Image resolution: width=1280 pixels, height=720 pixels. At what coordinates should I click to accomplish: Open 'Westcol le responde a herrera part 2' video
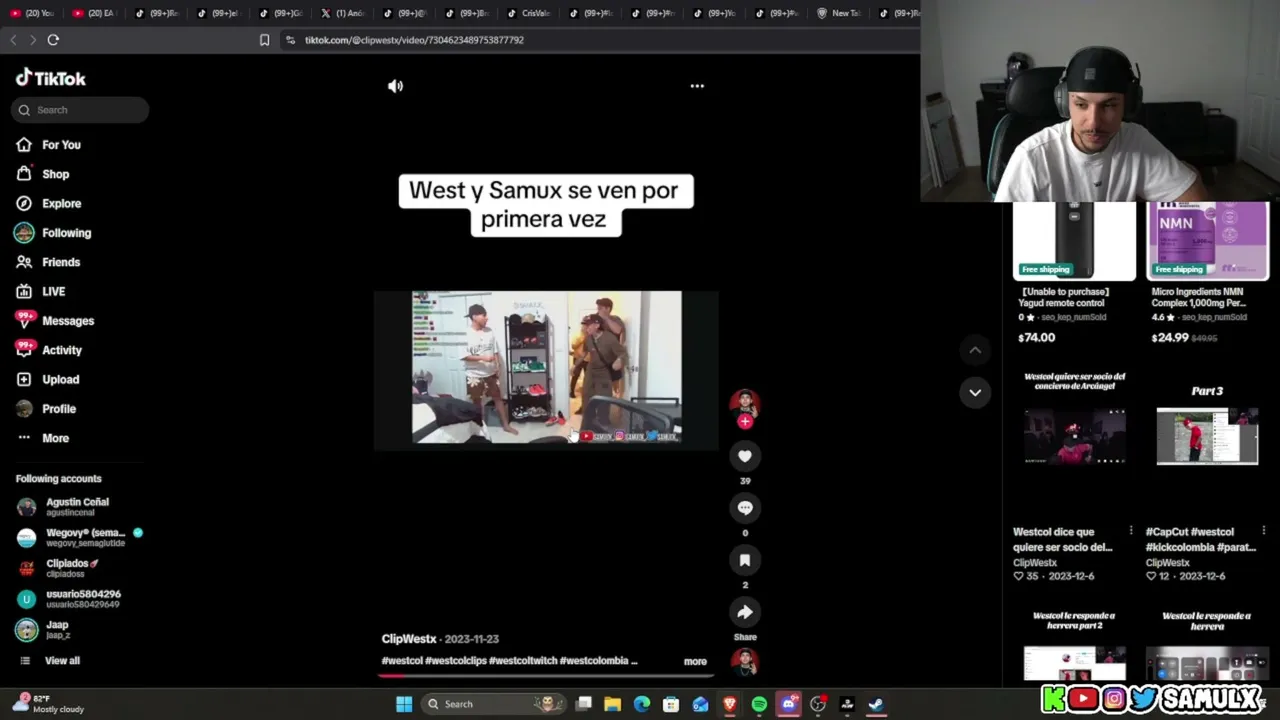point(1074,646)
